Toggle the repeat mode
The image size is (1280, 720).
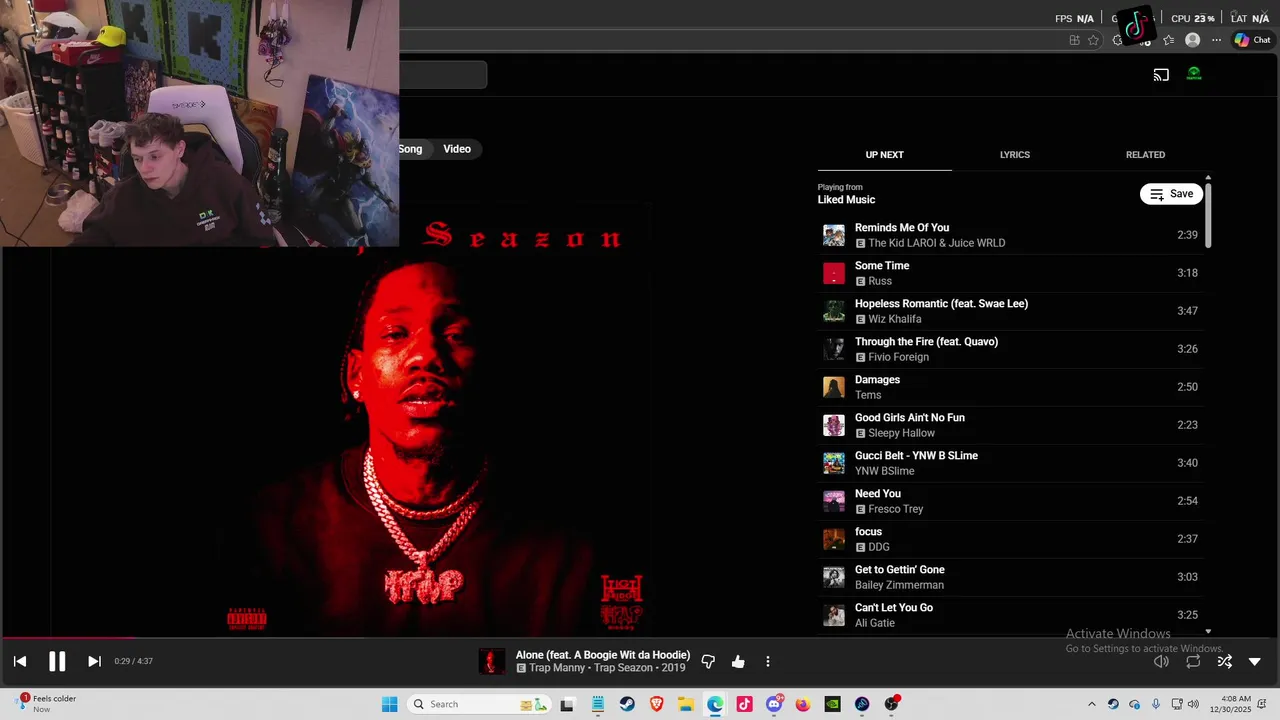pos(1193,662)
